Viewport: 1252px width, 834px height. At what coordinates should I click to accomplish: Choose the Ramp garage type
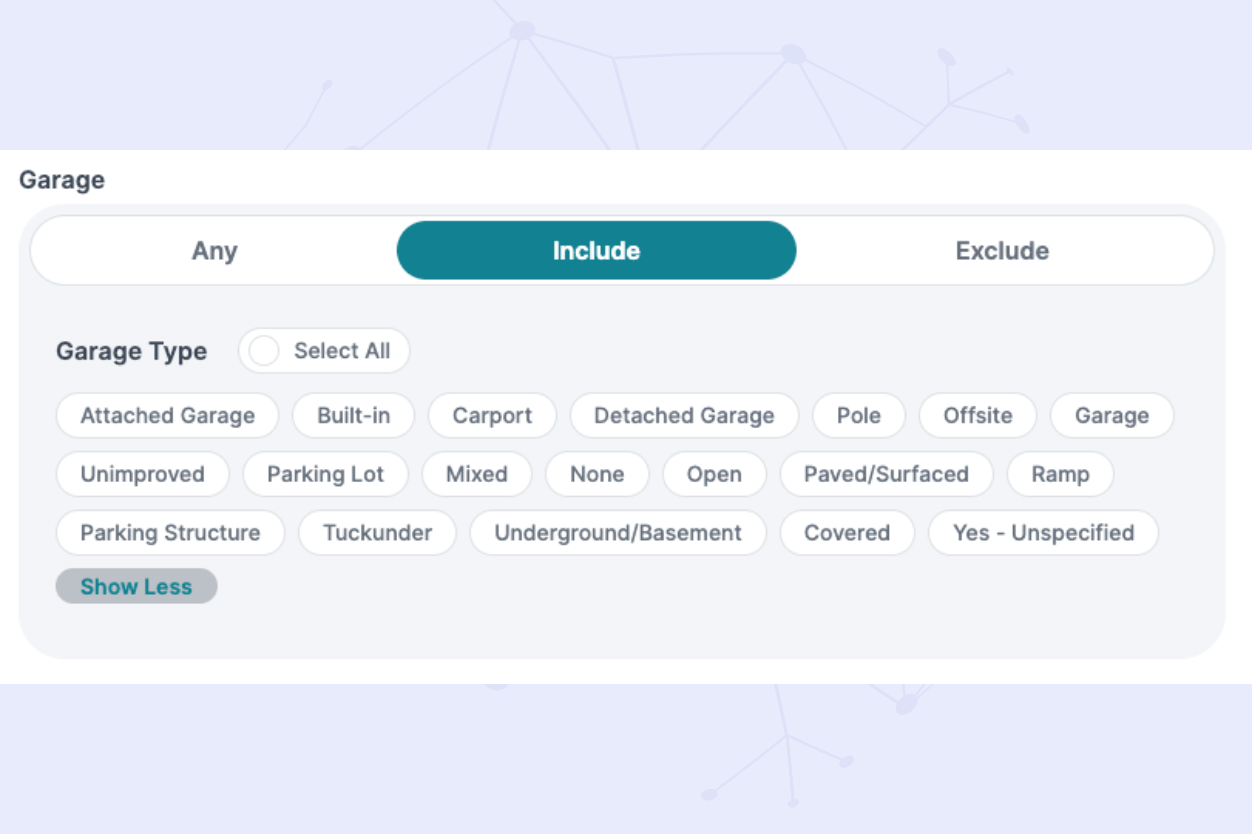tap(1060, 474)
